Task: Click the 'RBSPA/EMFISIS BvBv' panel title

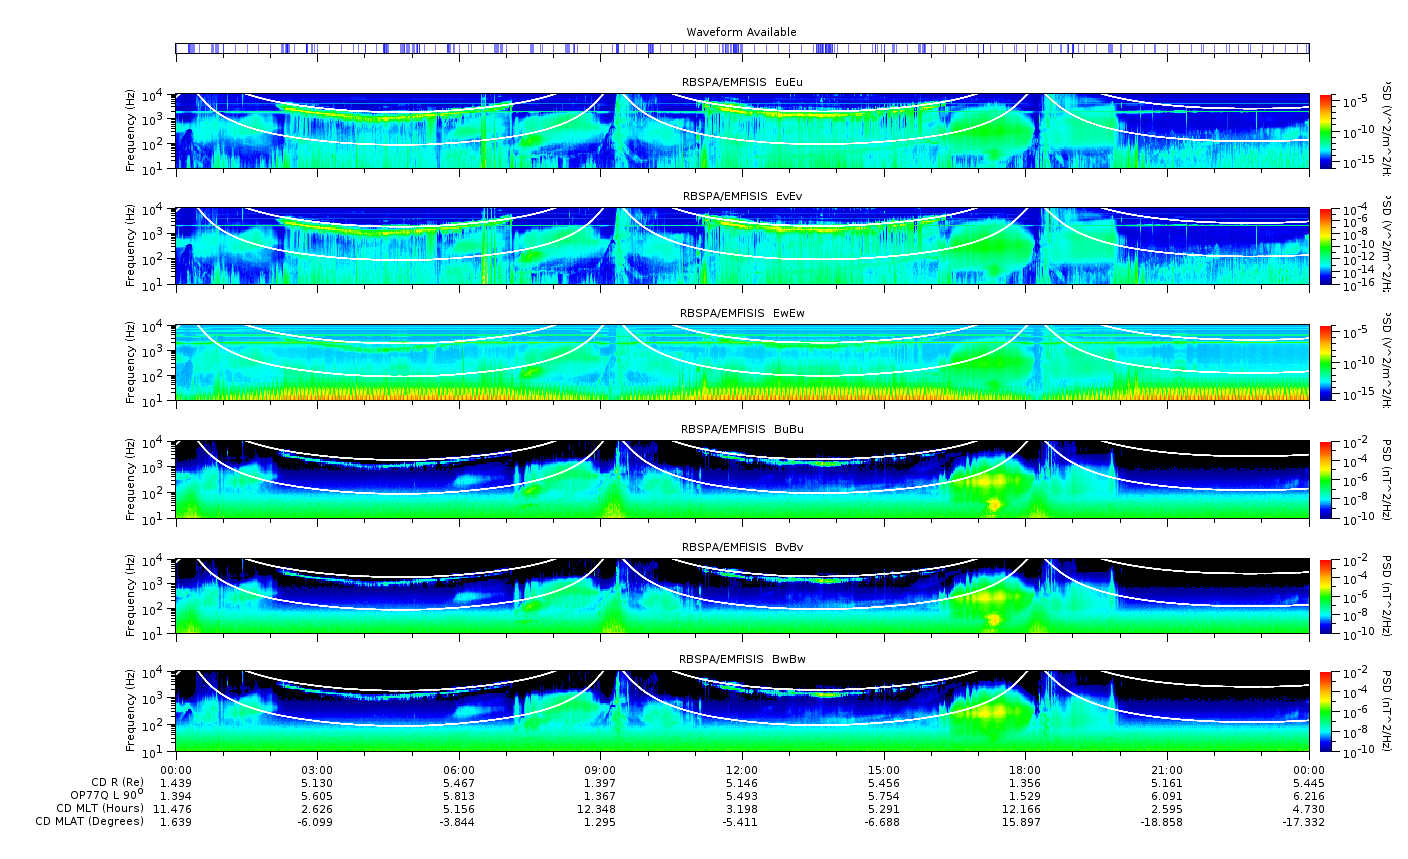Action: [x=742, y=547]
